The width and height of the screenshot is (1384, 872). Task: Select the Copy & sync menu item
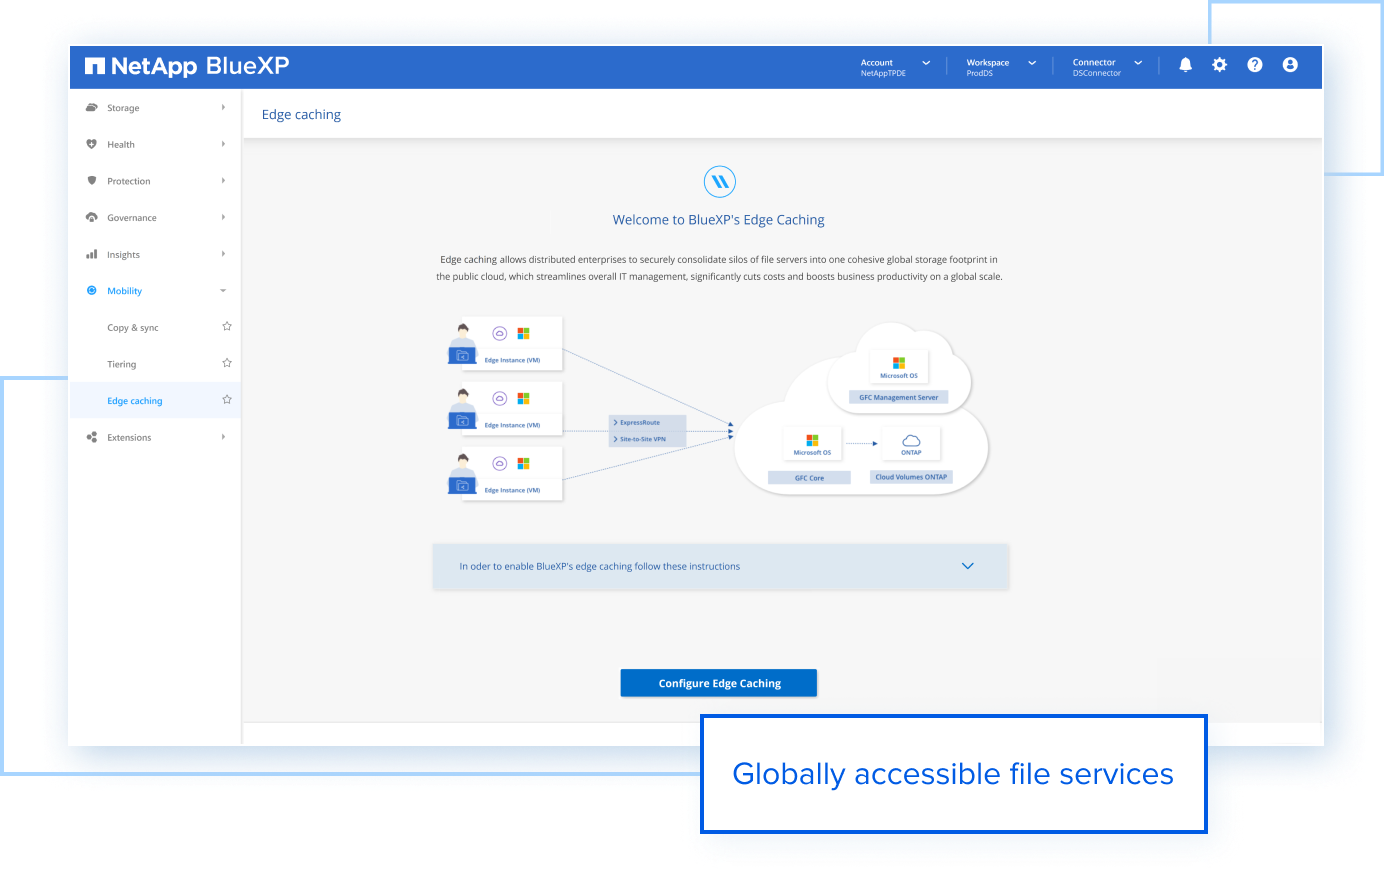(132, 327)
